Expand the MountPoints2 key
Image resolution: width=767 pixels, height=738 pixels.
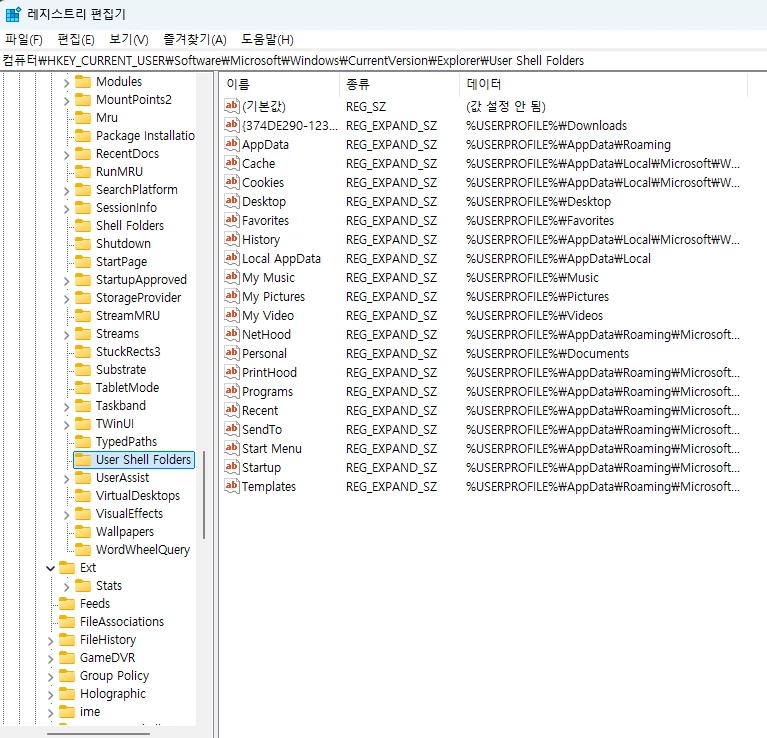pos(67,101)
